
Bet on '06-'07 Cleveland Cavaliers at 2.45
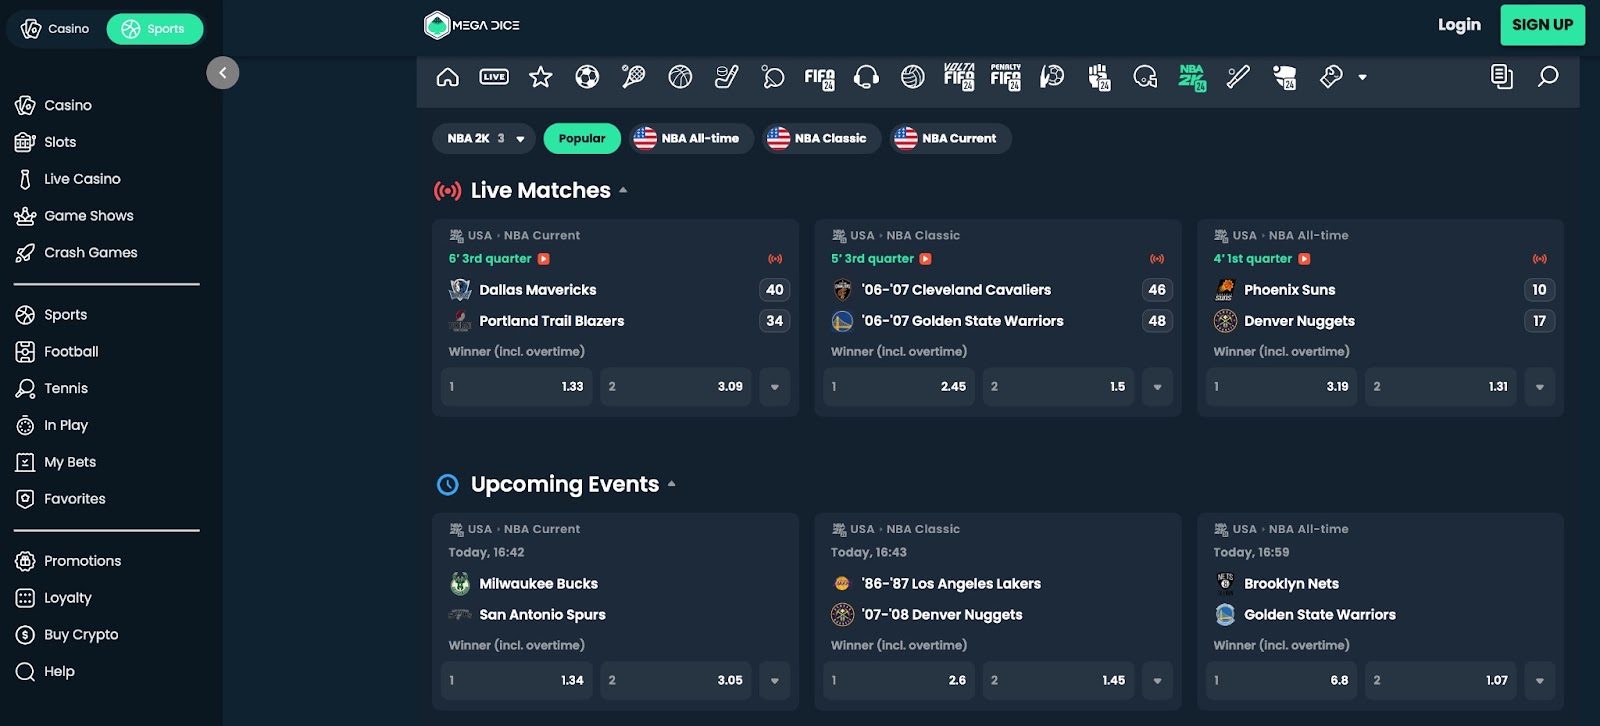(899, 387)
